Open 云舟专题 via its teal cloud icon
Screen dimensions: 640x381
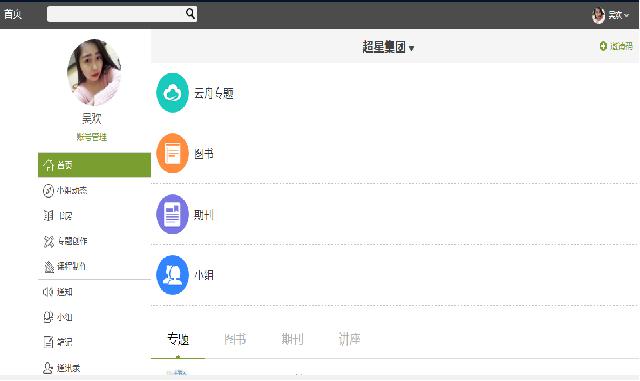tap(172, 93)
